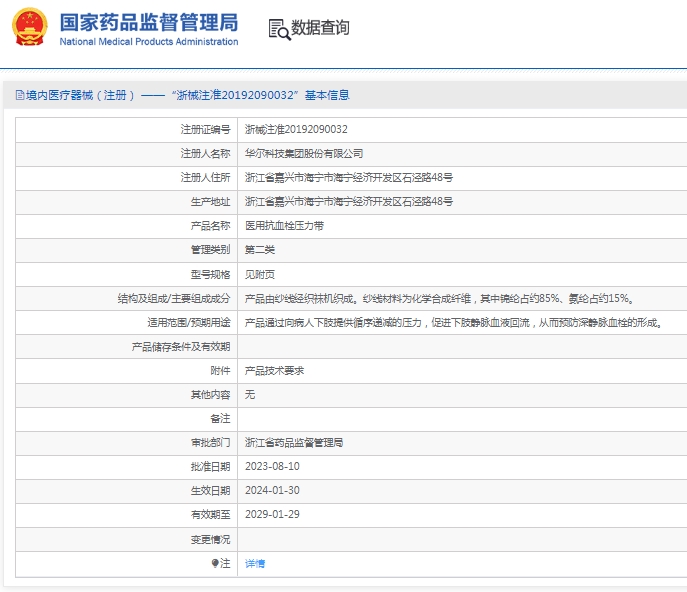
Task: Click effective date 2024-01-30
Action: [x=272, y=490]
